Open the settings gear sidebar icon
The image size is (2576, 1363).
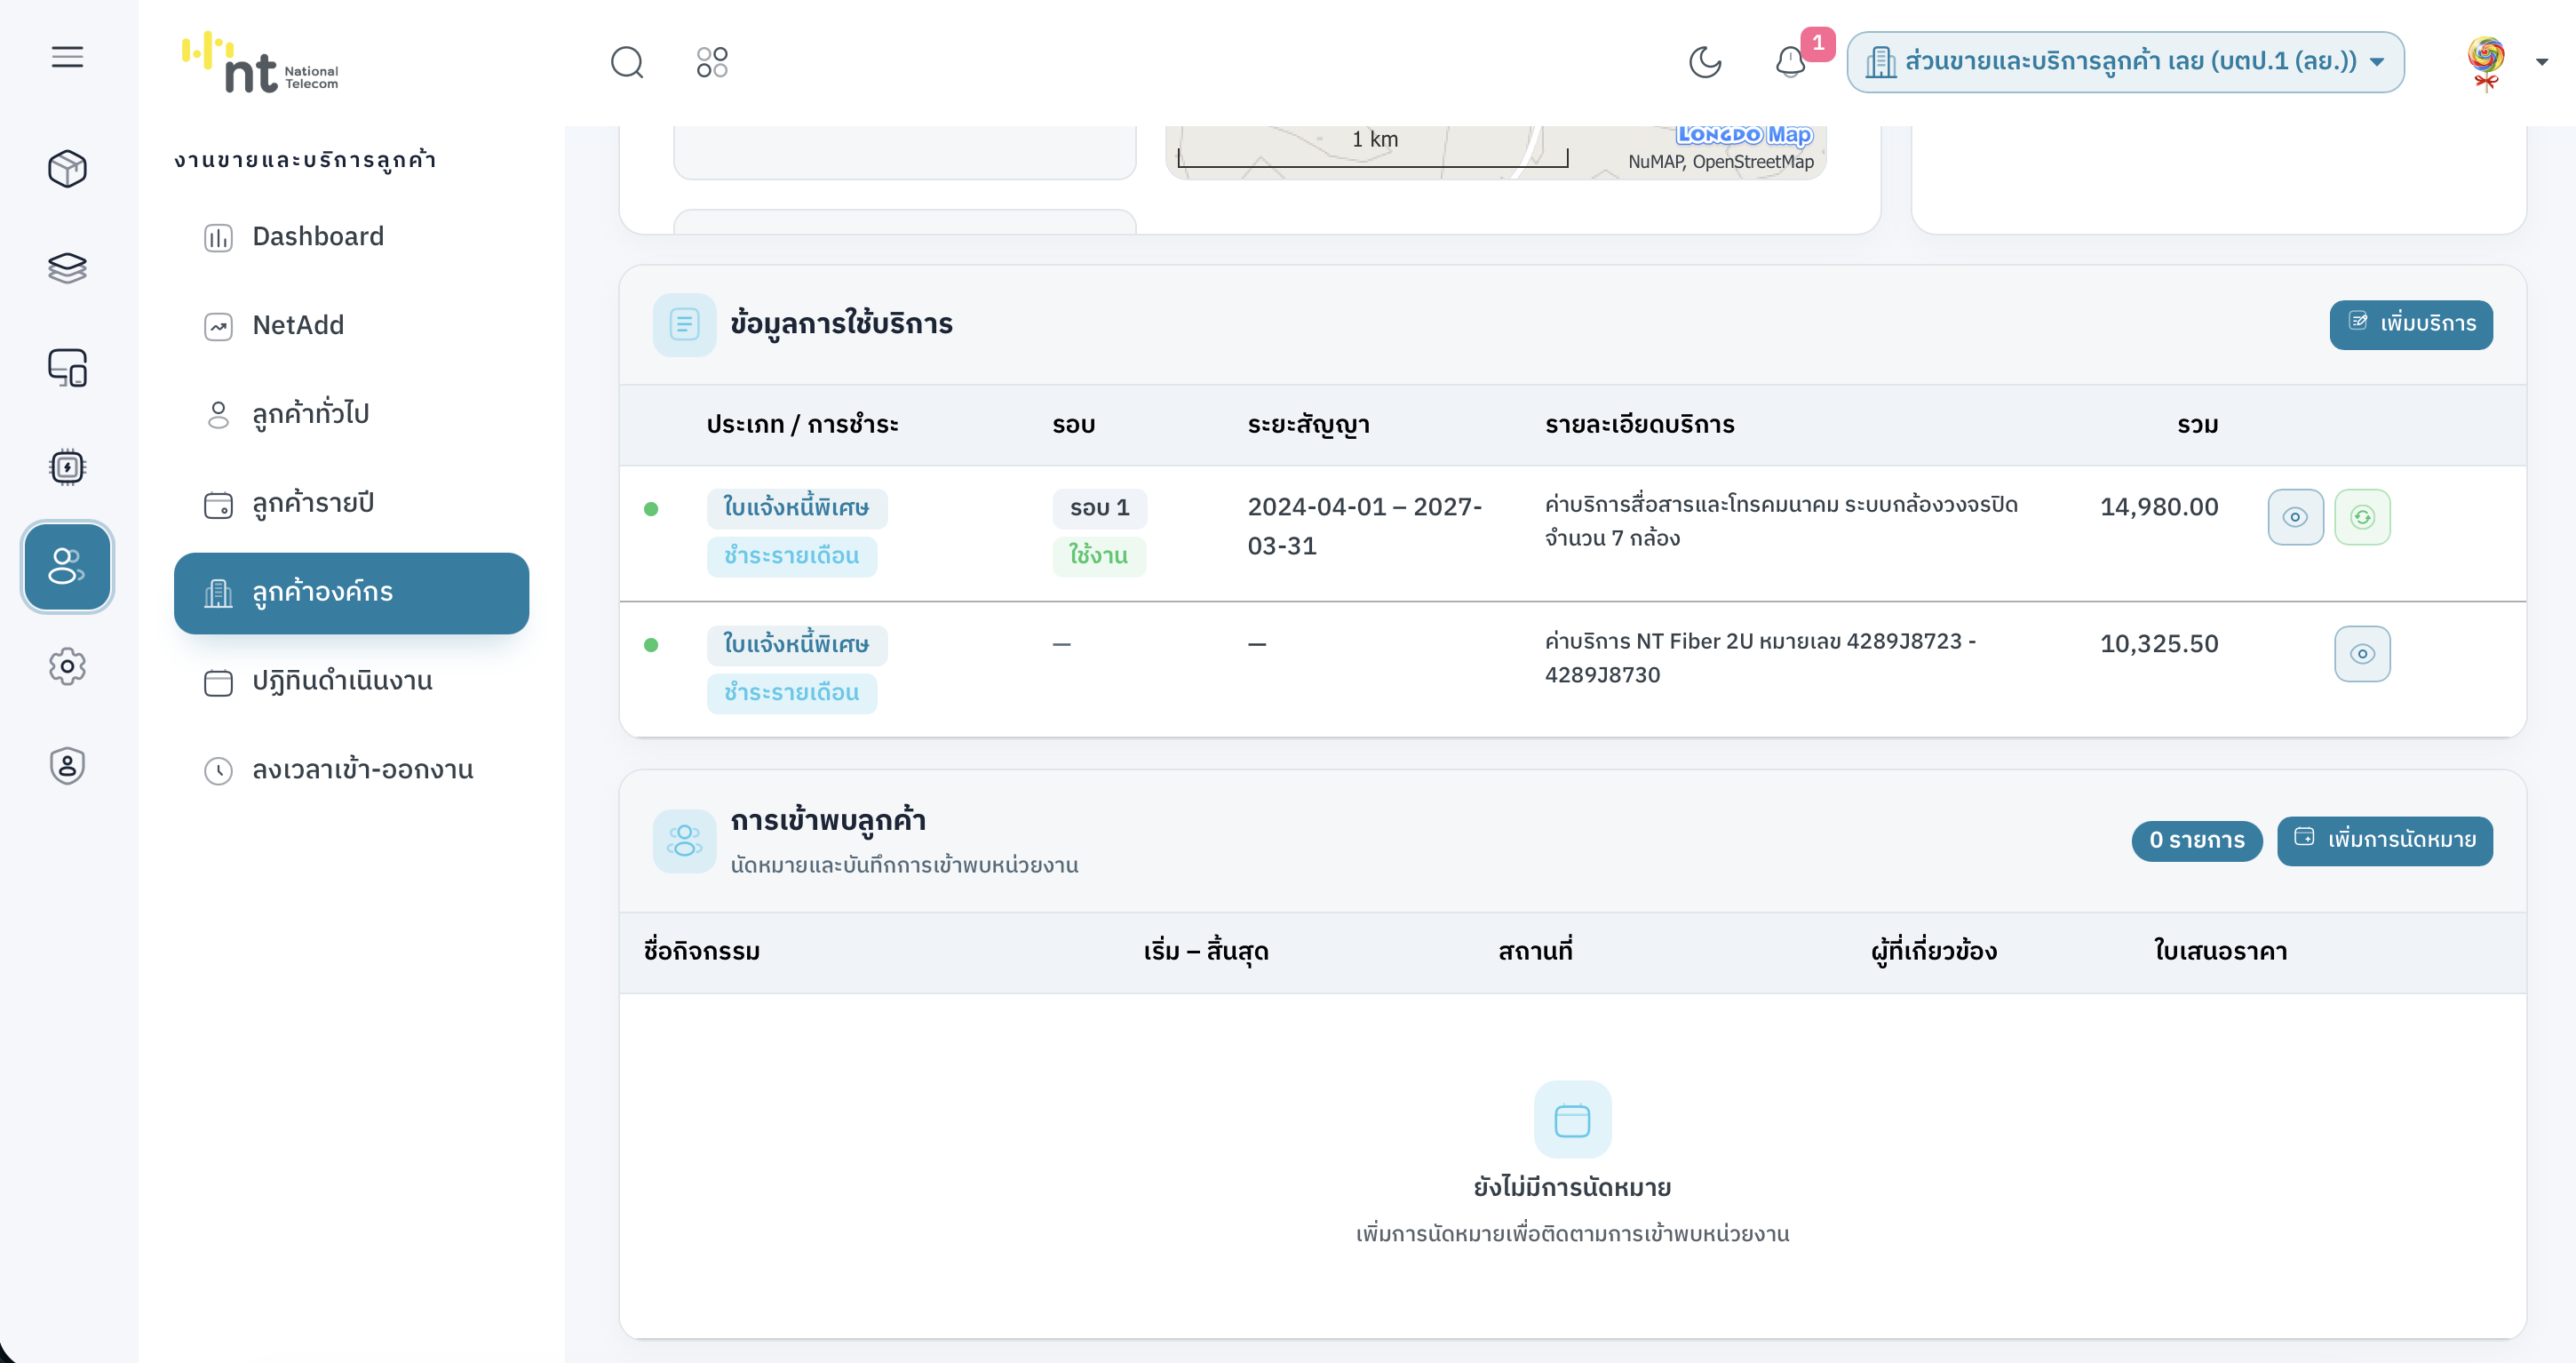coord(67,666)
